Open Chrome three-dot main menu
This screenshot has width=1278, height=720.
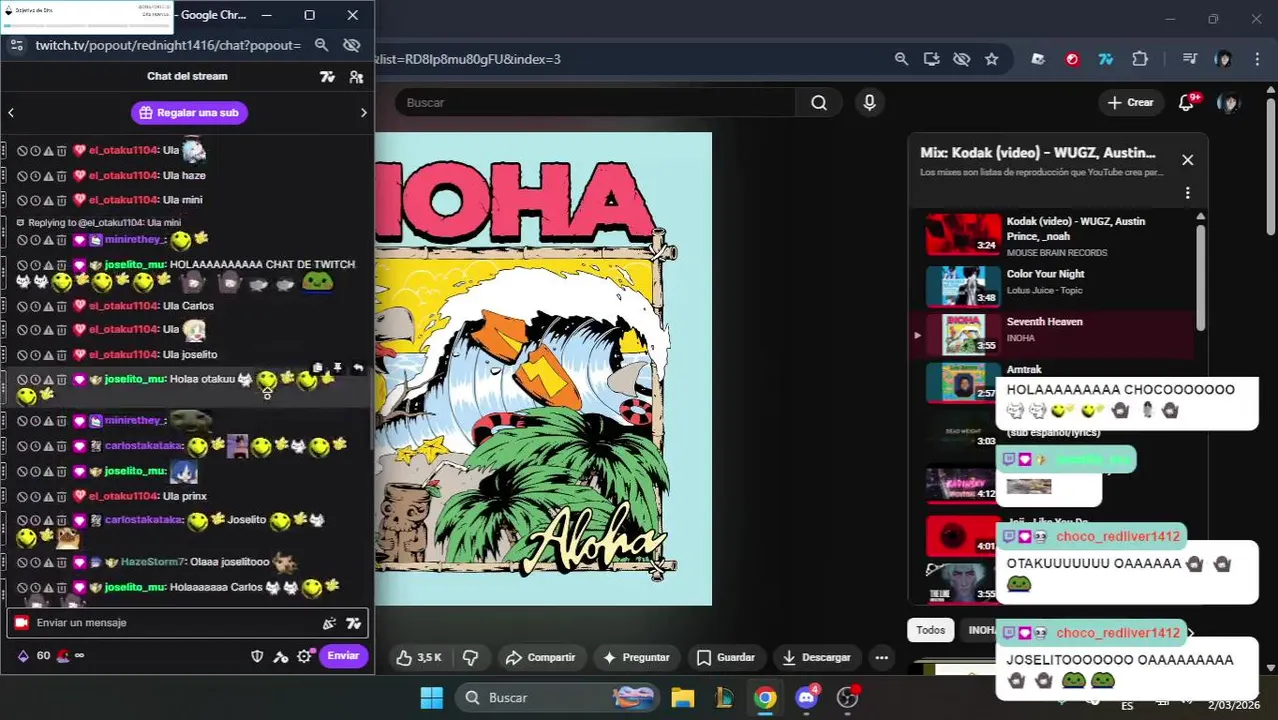click(1257, 59)
